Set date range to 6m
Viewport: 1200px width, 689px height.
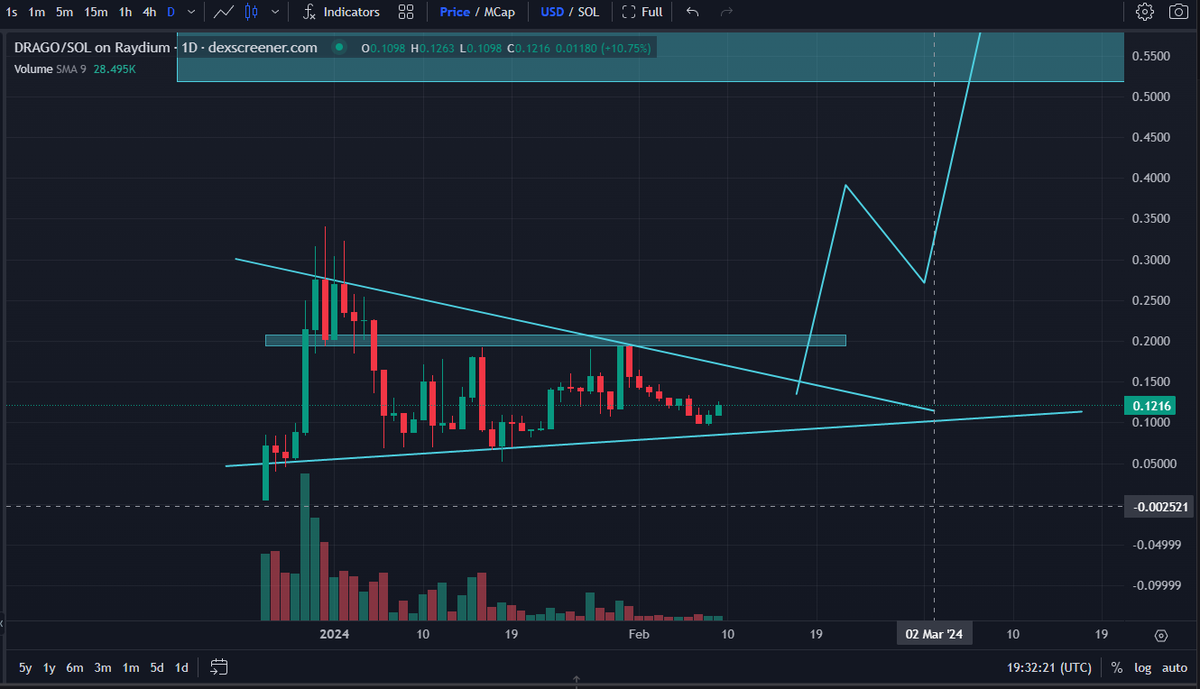point(75,667)
